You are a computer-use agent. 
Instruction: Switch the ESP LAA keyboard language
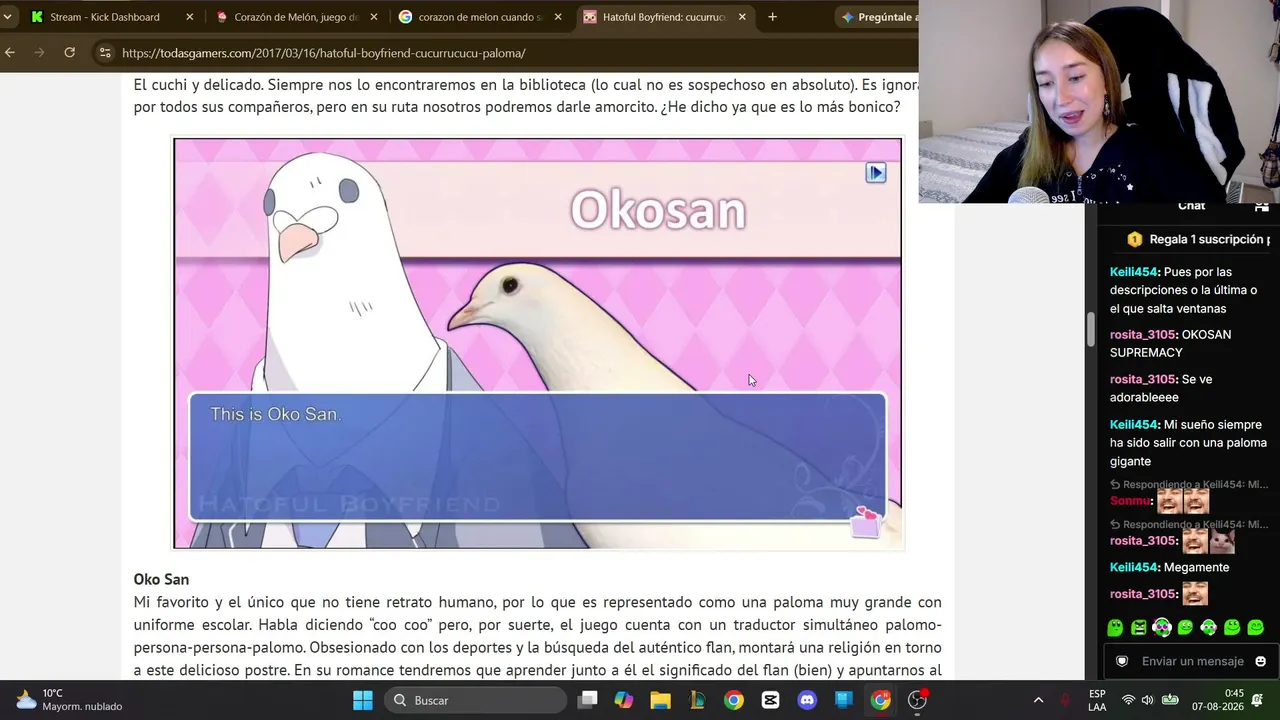coord(1097,700)
